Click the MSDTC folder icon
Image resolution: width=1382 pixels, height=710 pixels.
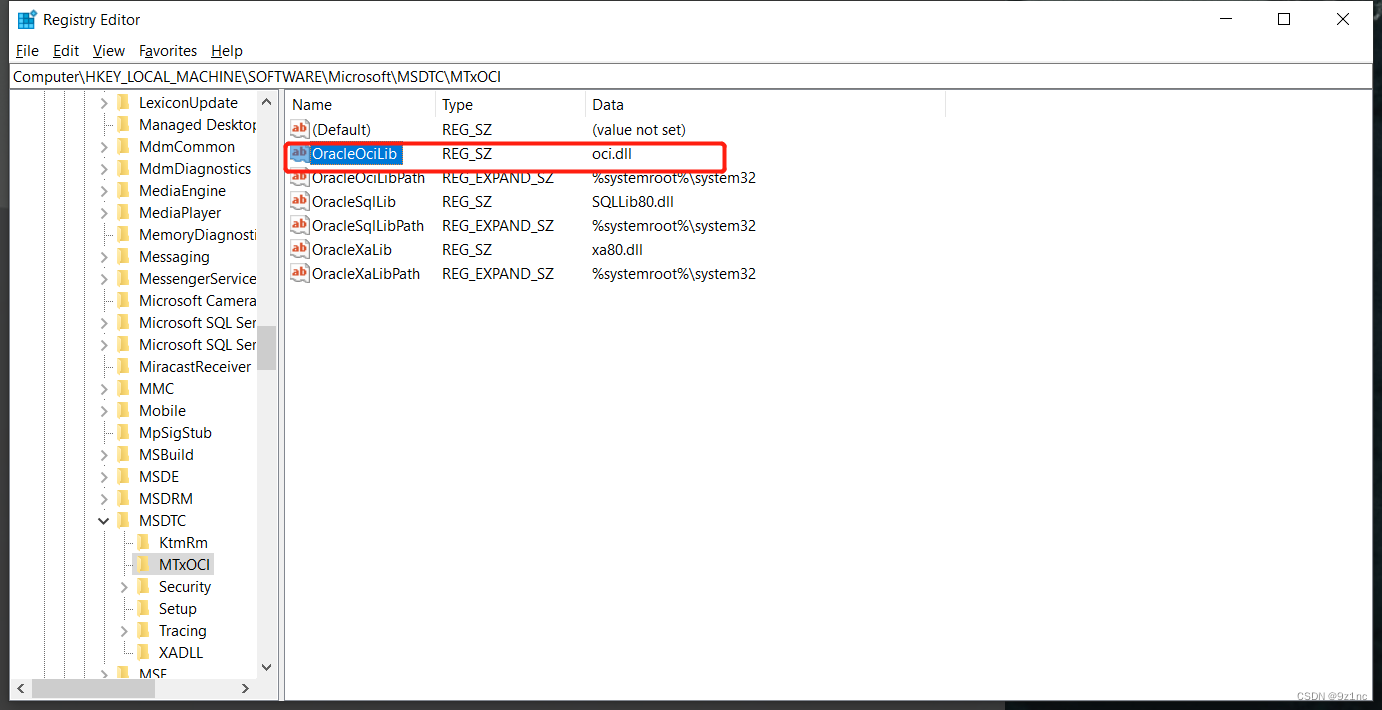tap(124, 521)
